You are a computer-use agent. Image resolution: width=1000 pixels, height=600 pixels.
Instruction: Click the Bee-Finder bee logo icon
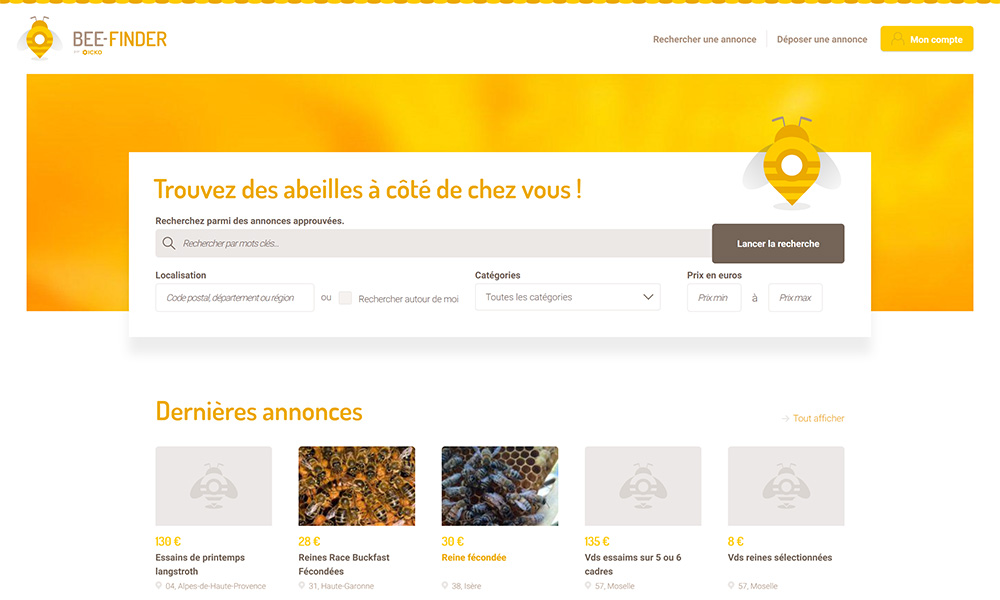pyautogui.click(x=40, y=38)
